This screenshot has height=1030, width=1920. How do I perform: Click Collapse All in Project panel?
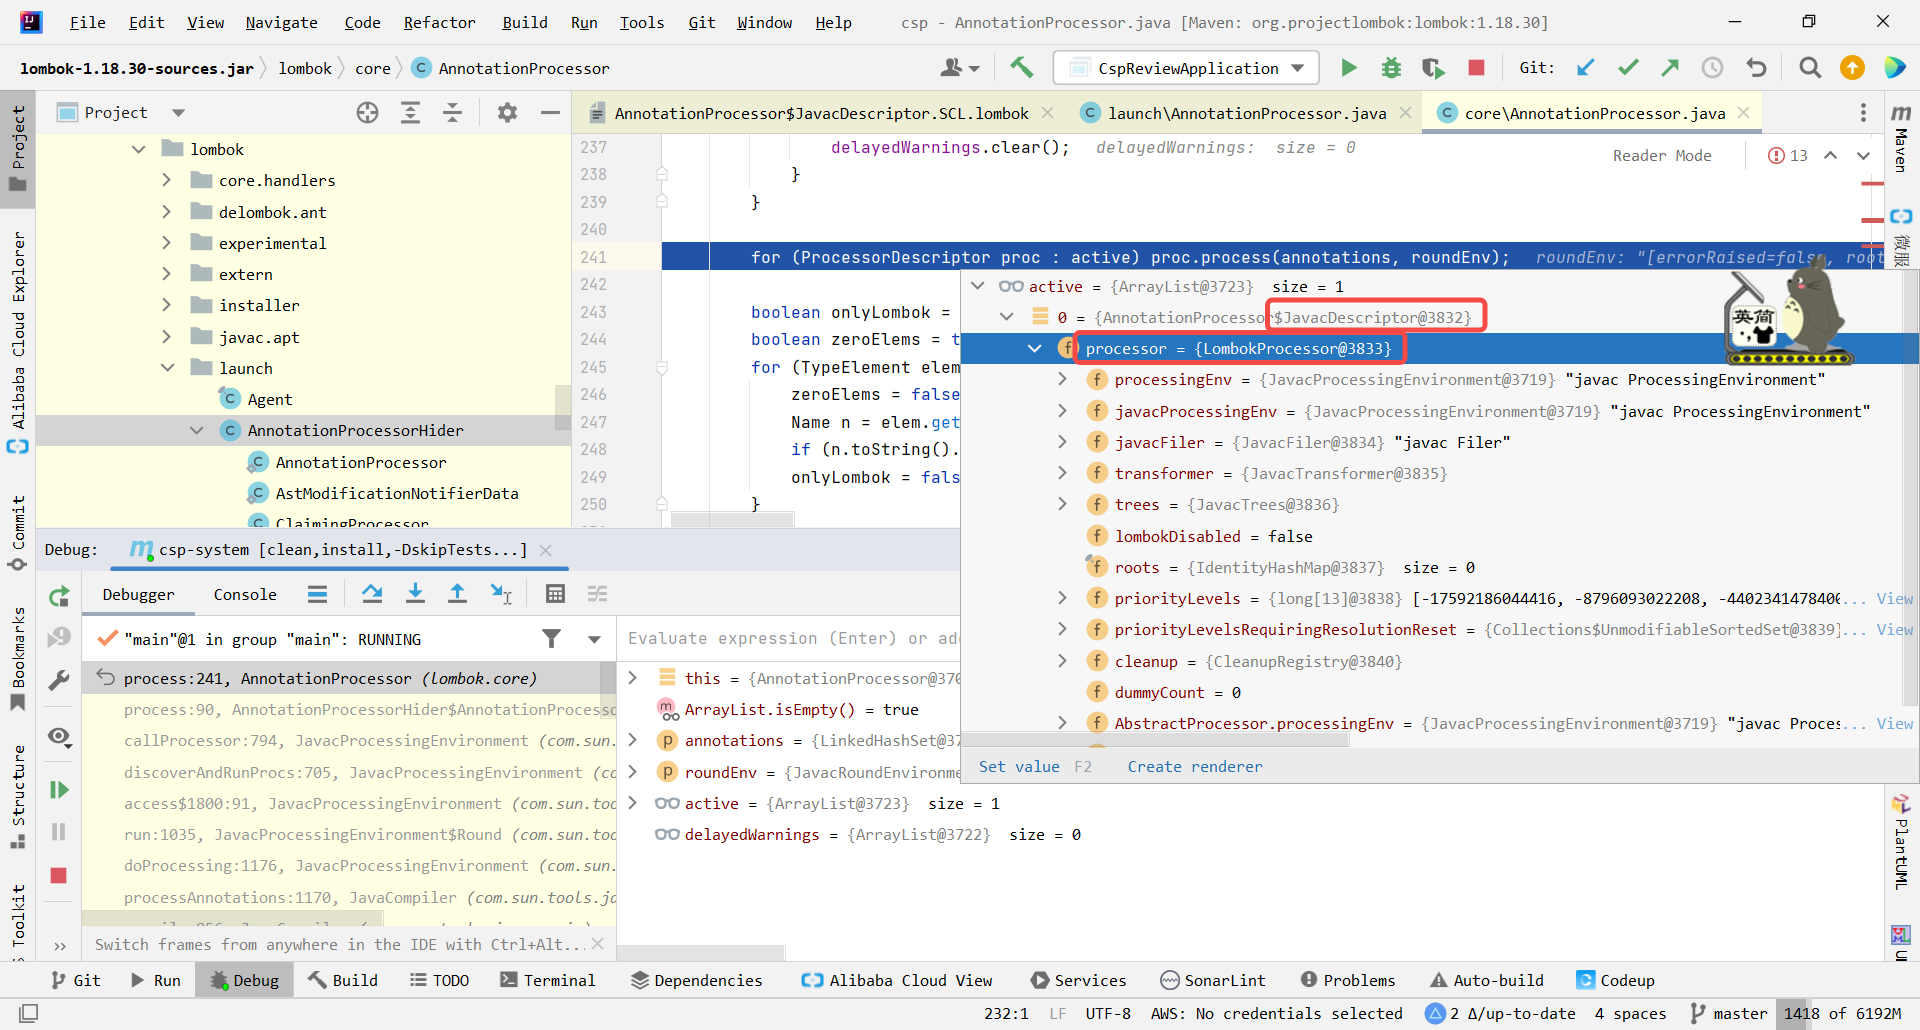(452, 113)
